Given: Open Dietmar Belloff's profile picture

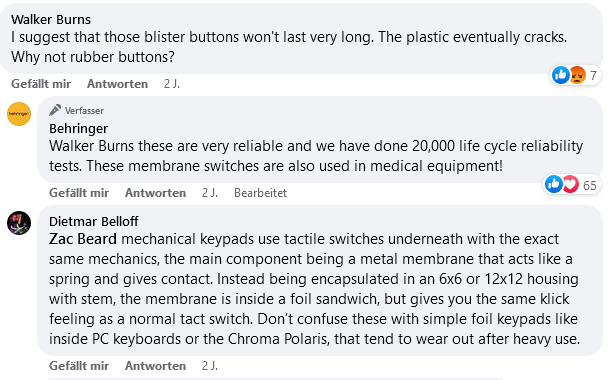Looking at the screenshot, I should click(19, 223).
